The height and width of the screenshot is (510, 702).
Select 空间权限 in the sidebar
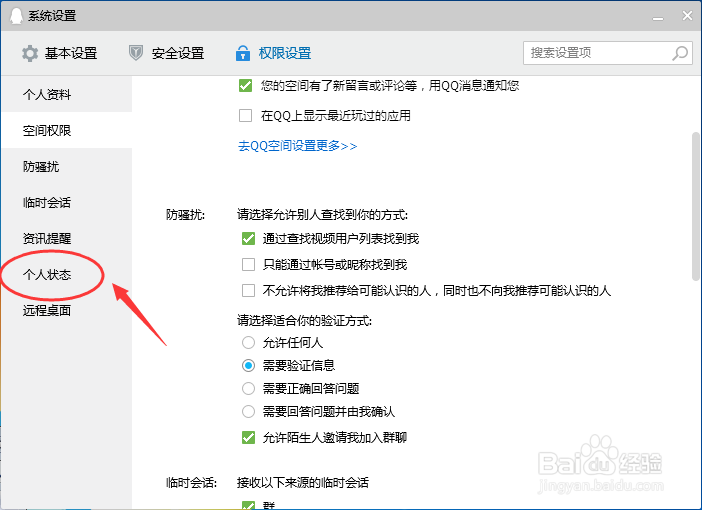click(67, 130)
